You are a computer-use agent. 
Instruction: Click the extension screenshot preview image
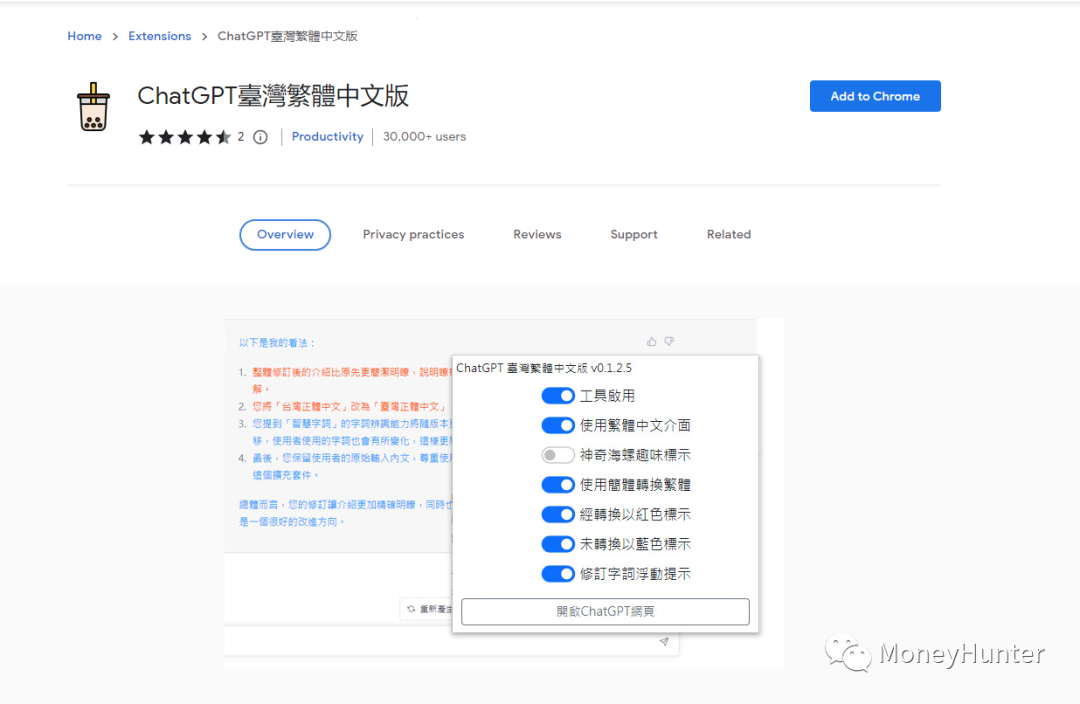pyautogui.click(x=503, y=493)
